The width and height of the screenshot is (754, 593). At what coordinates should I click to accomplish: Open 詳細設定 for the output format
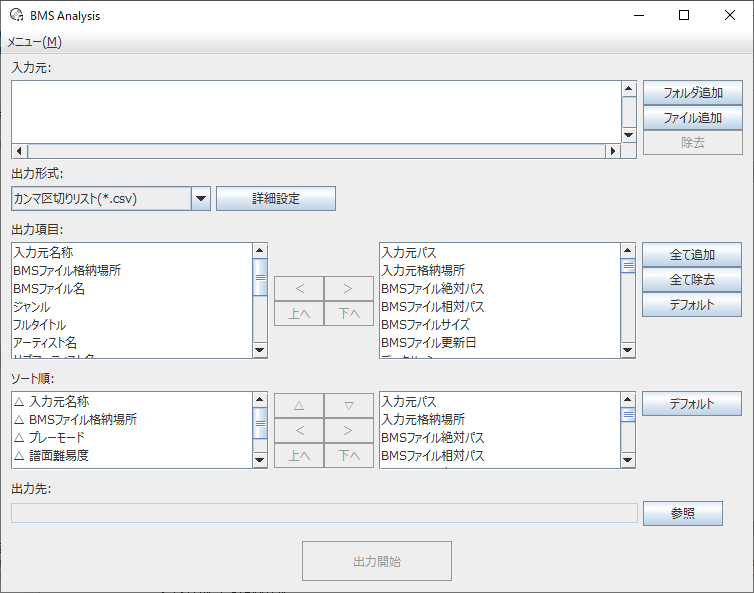(x=276, y=199)
